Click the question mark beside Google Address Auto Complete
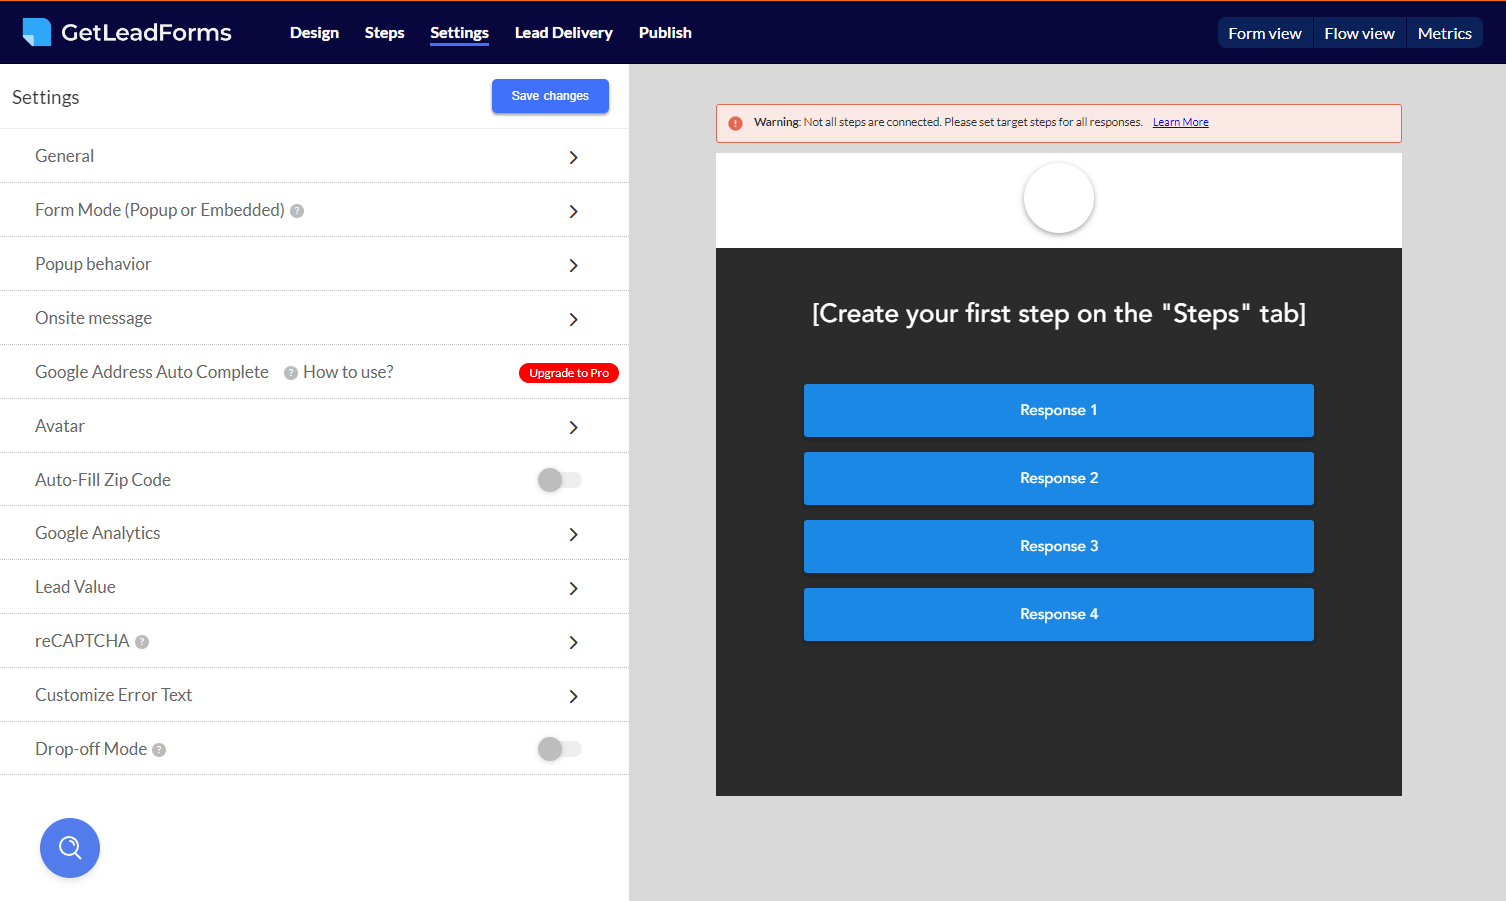 point(289,372)
